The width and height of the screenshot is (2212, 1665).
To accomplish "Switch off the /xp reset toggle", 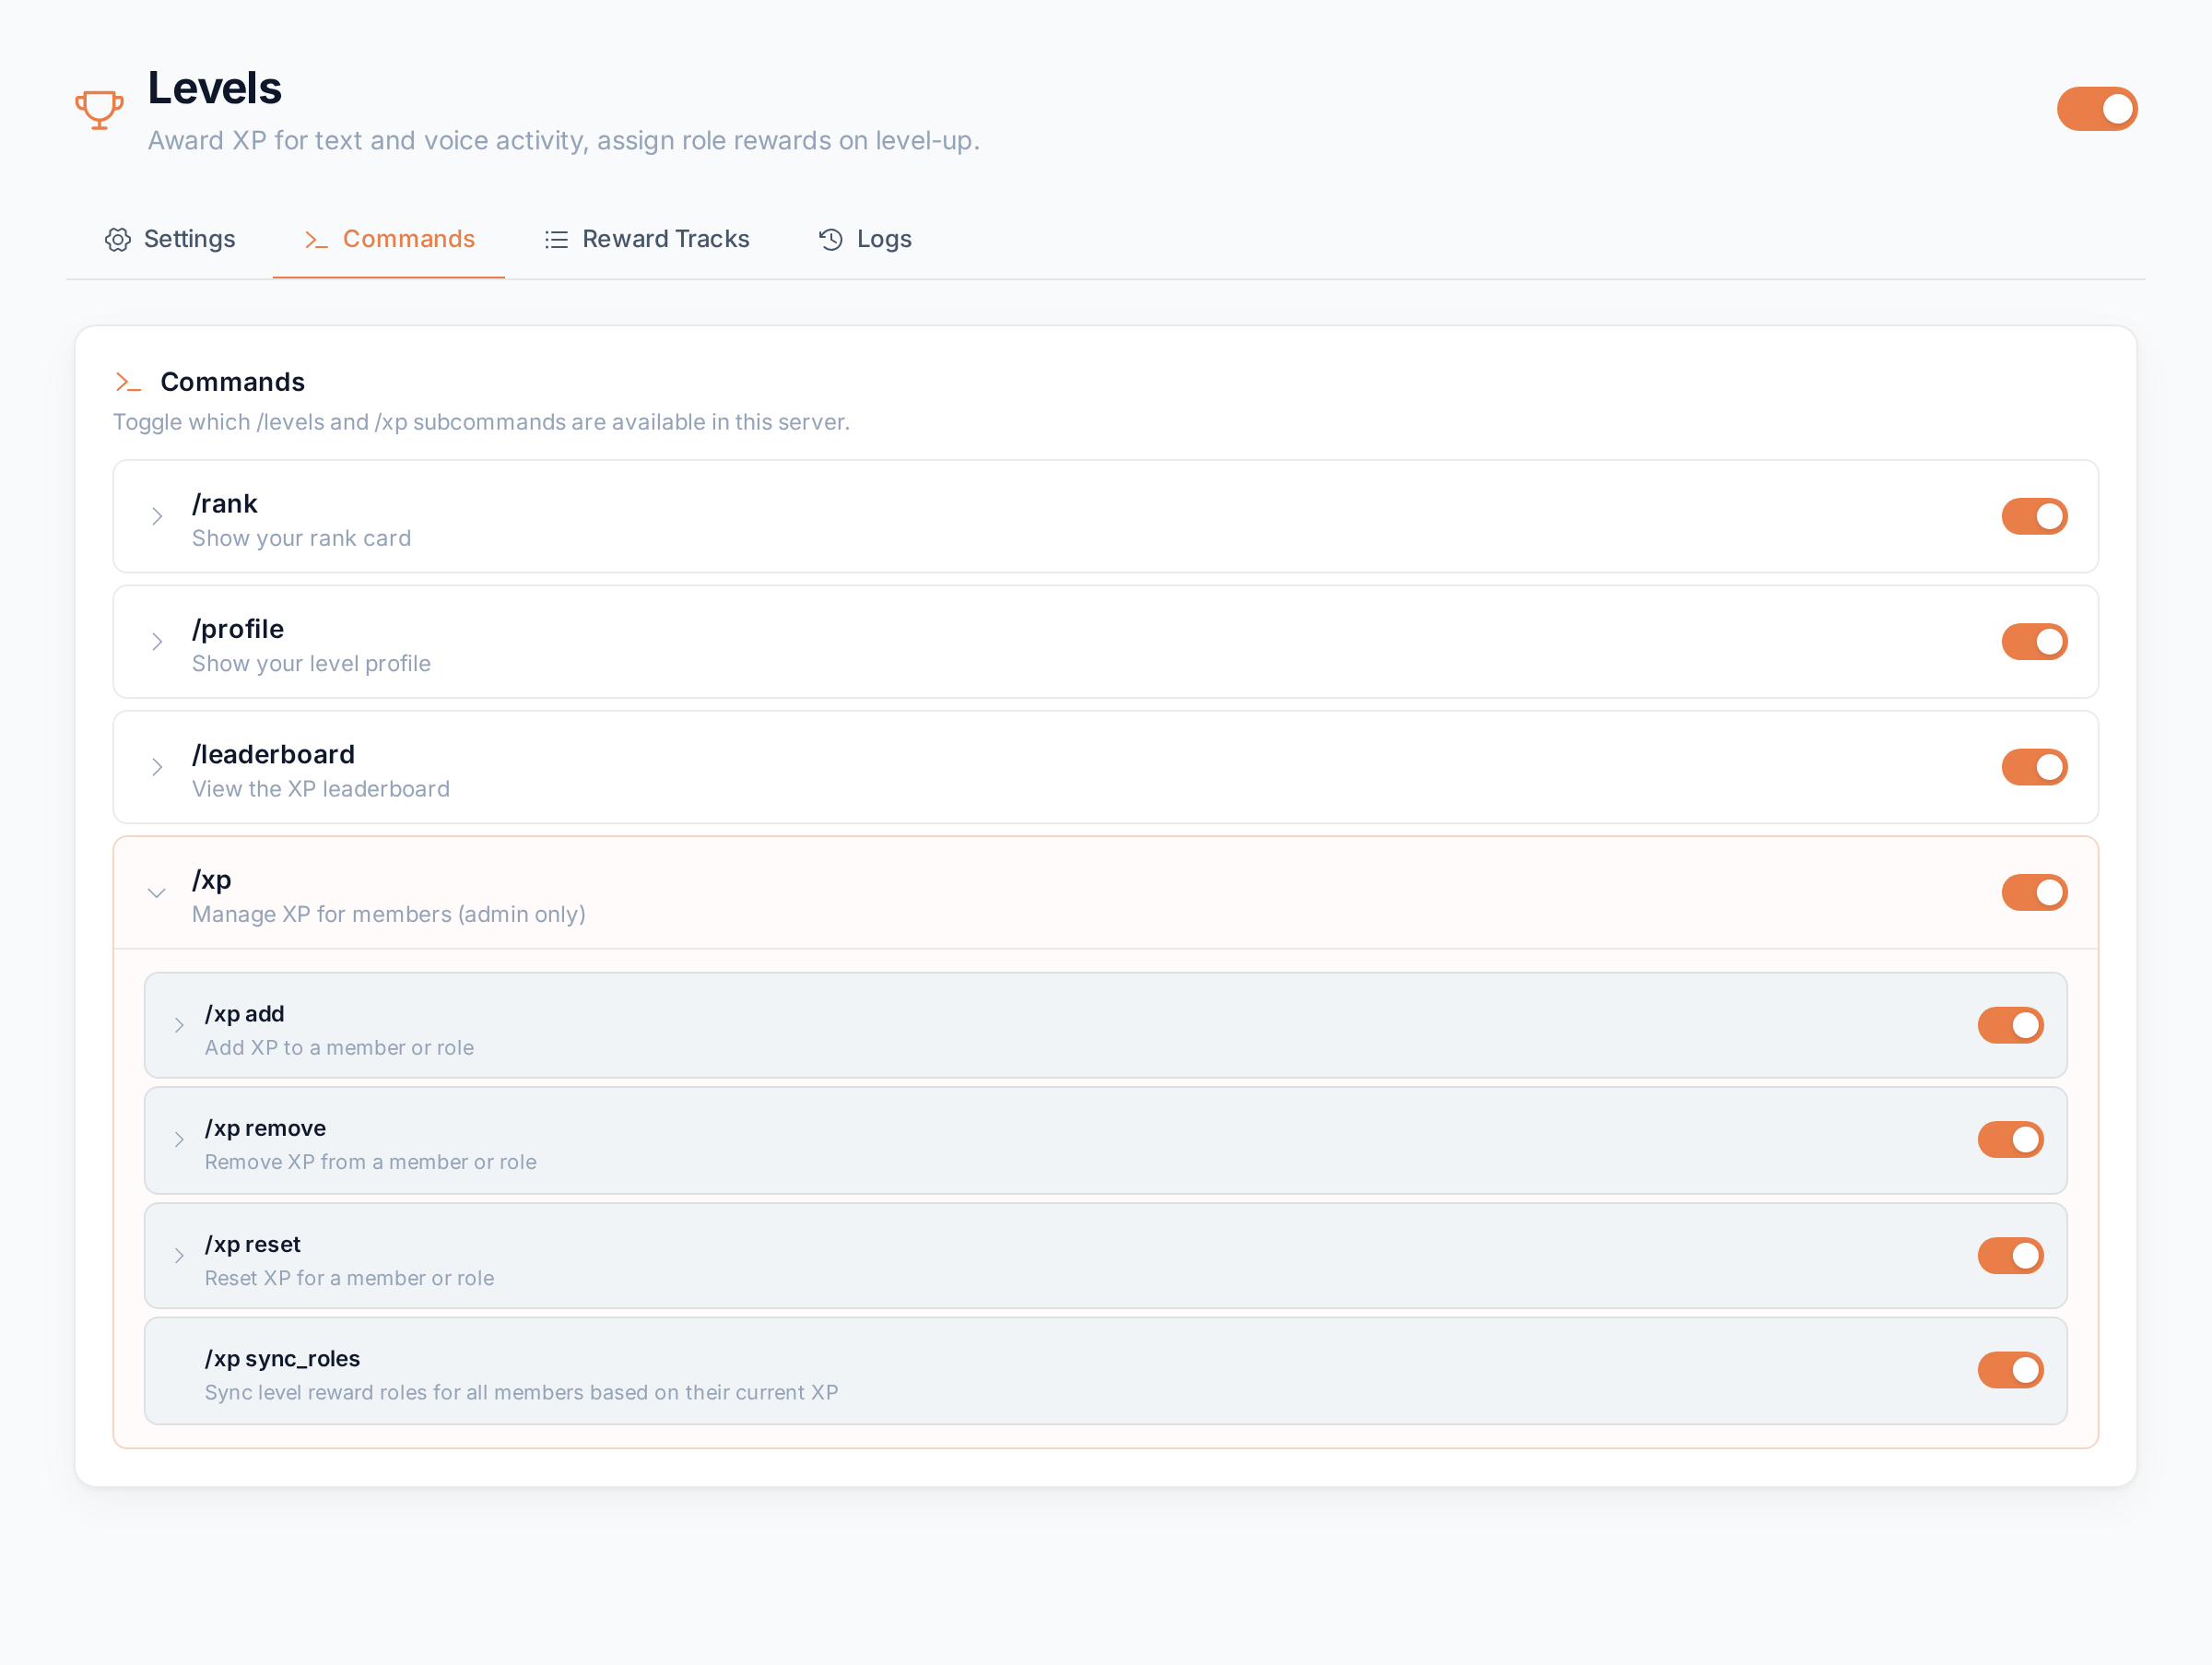I will (x=2010, y=1255).
